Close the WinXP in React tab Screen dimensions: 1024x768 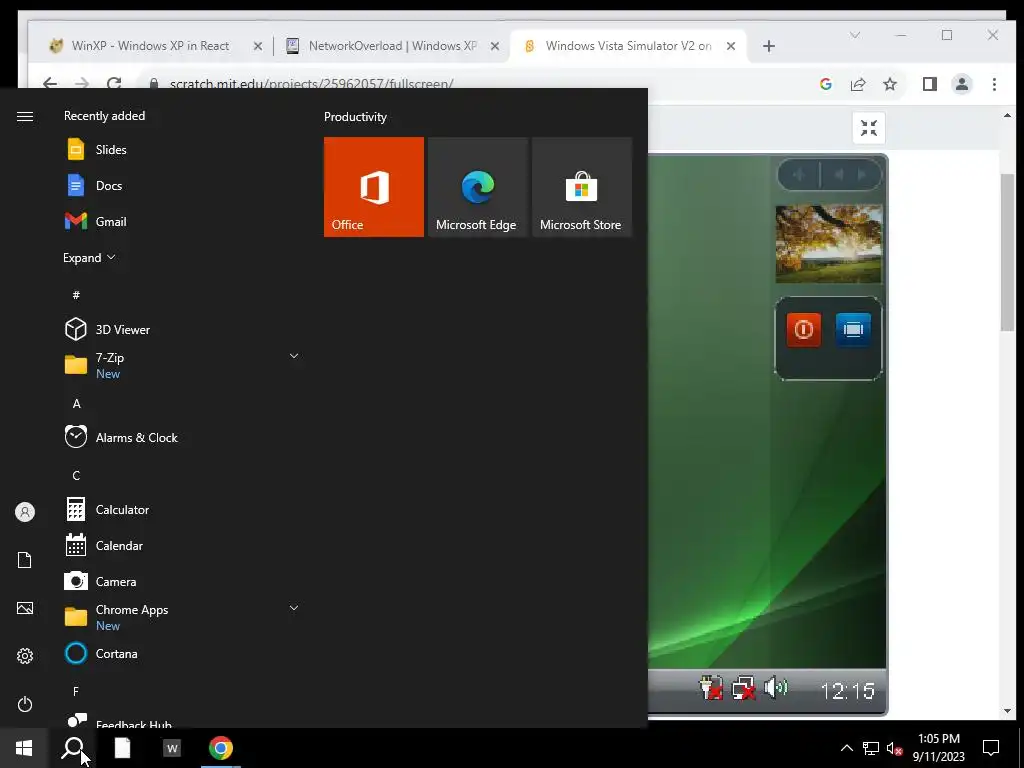(257, 46)
